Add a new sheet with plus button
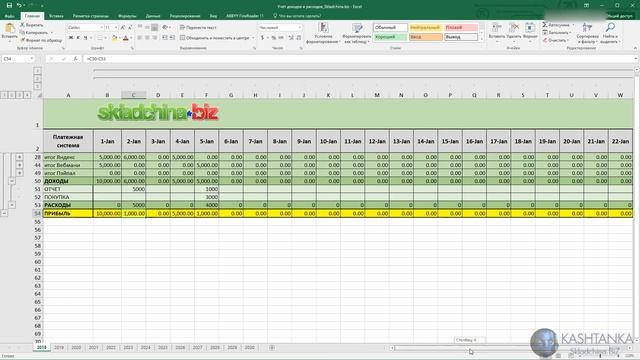The width and height of the screenshot is (640, 360). pyautogui.click(x=272, y=347)
